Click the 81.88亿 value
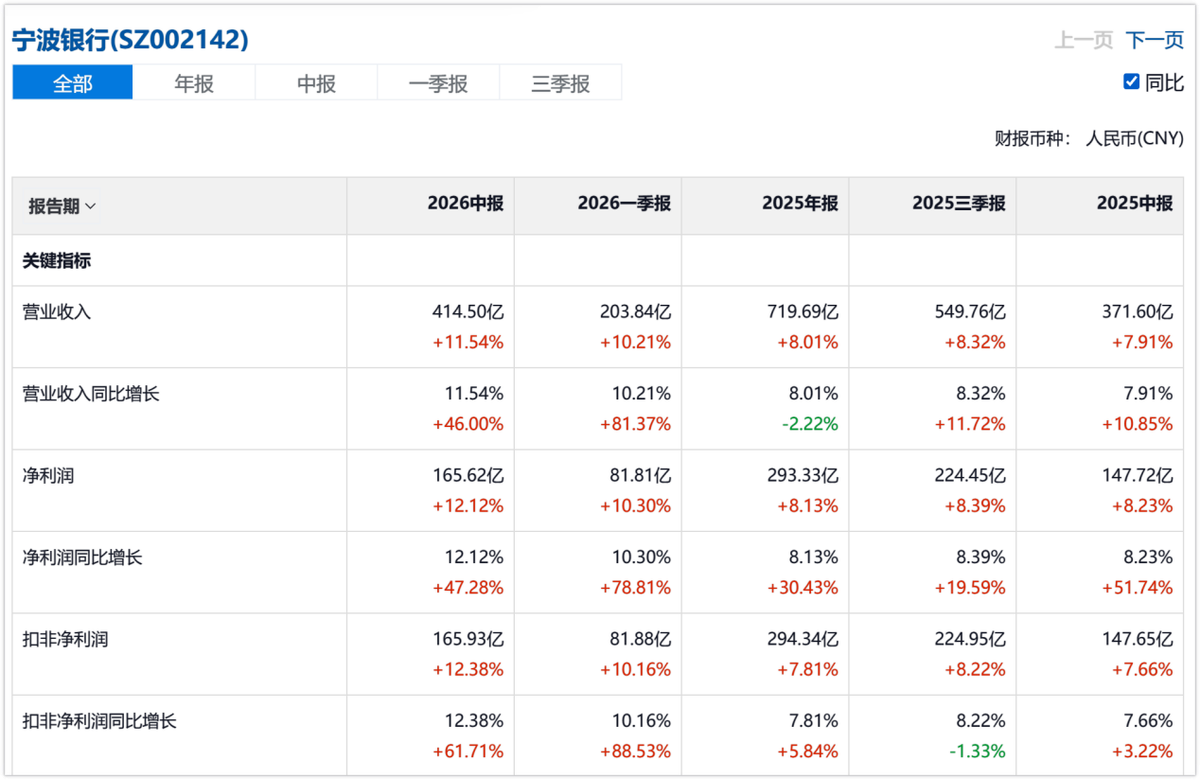Image resolution: width=1200 pixels, height=780 pixels. coord(640,639)
